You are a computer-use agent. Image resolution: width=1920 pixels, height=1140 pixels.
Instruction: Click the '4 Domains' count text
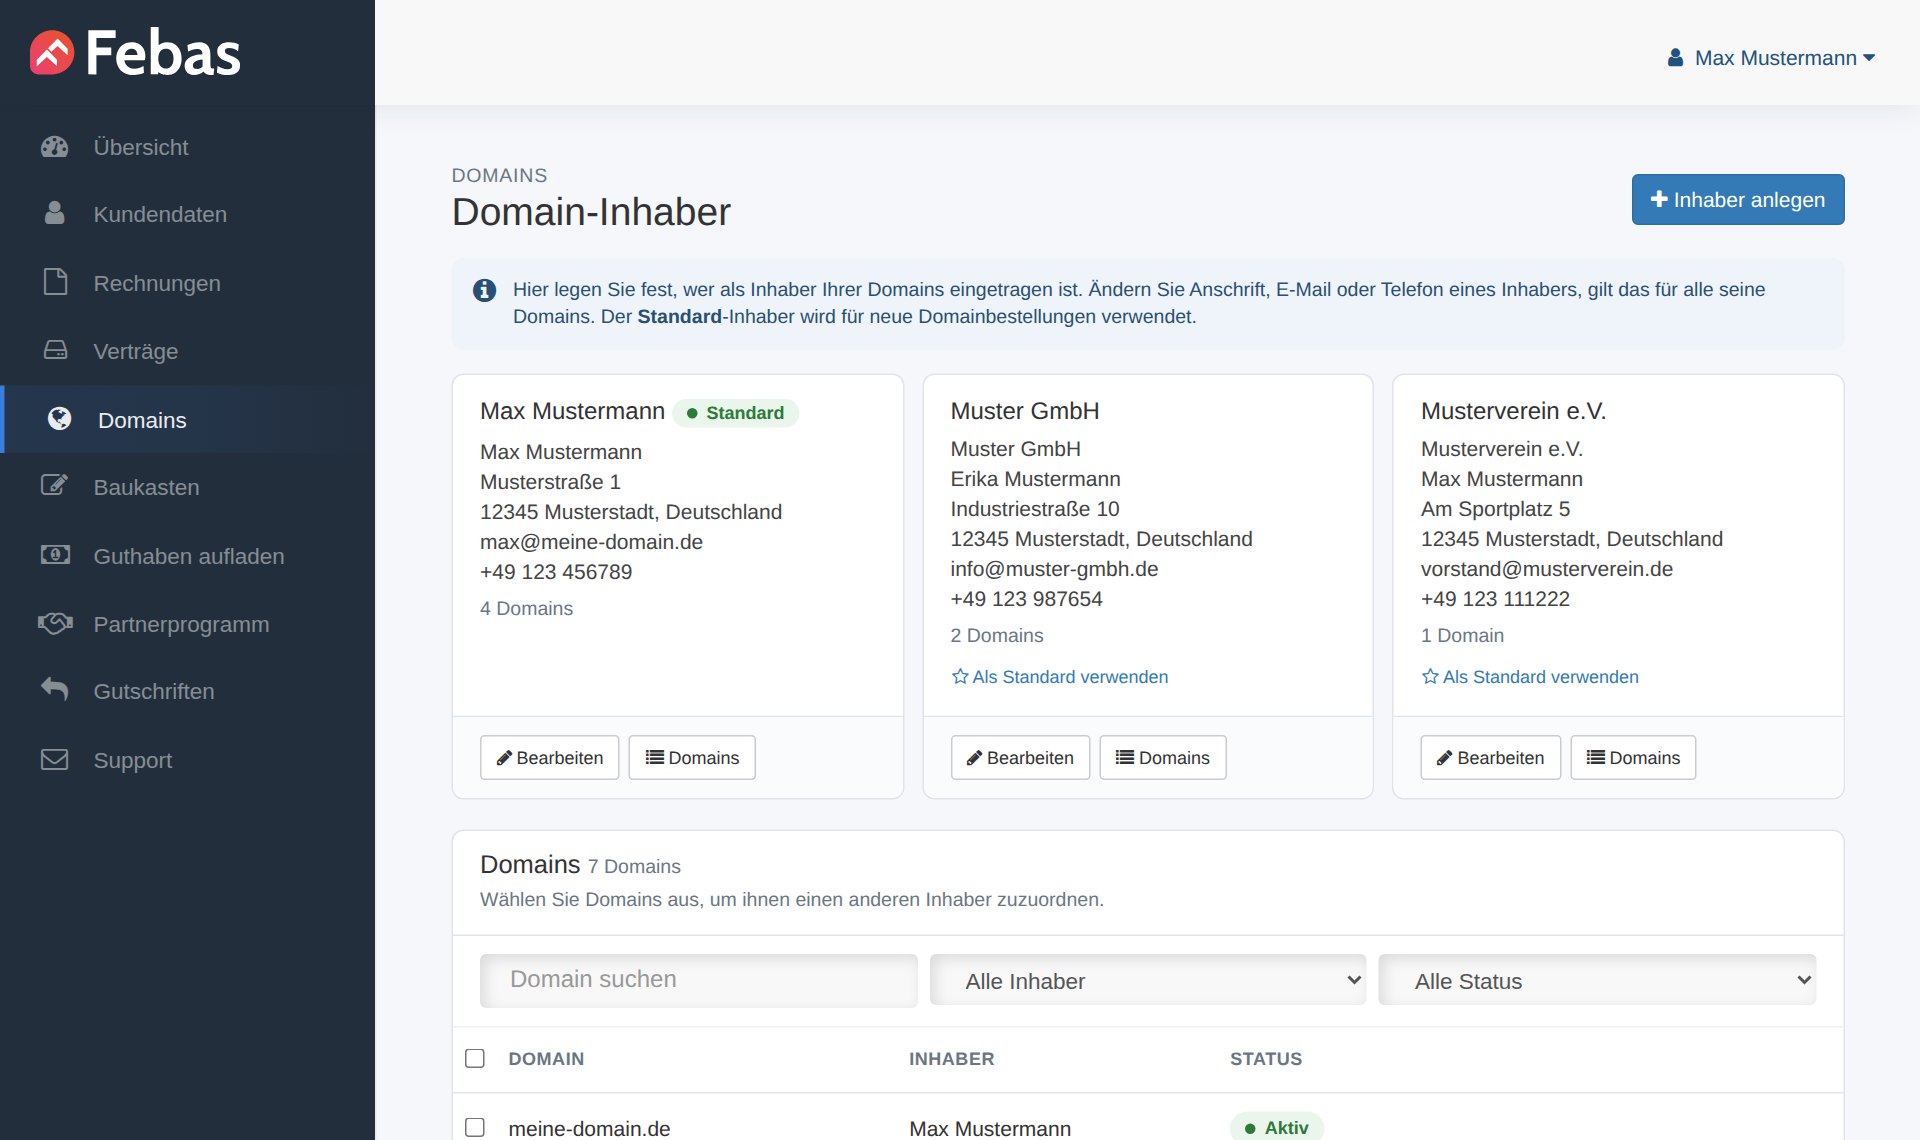pyautogui.click(x=526, y=608)
